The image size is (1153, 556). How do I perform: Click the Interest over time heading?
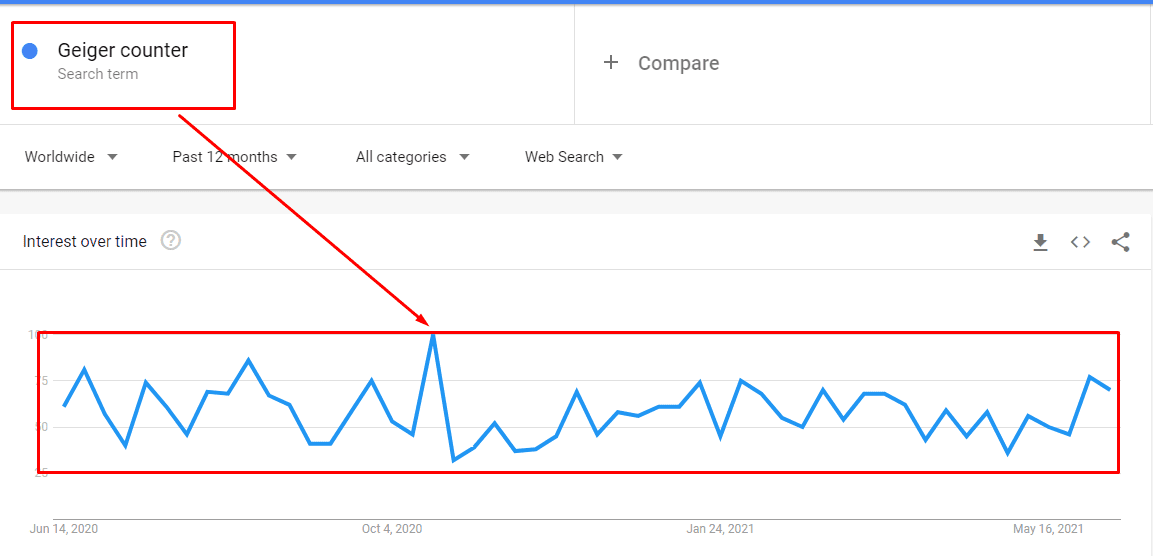pyautogui.click(x=85, y=241)
